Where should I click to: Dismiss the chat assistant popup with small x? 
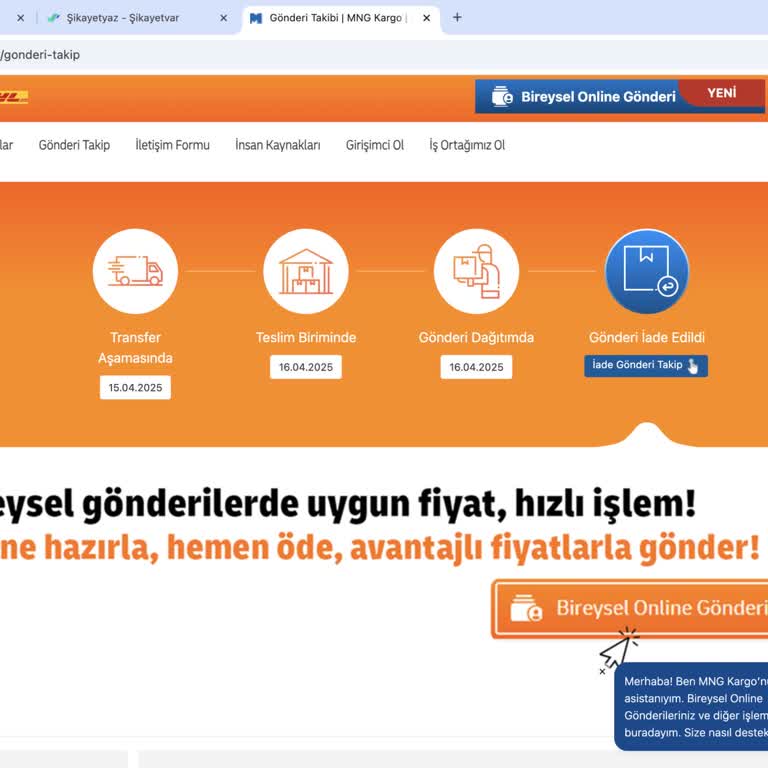(x=602, y=672)
